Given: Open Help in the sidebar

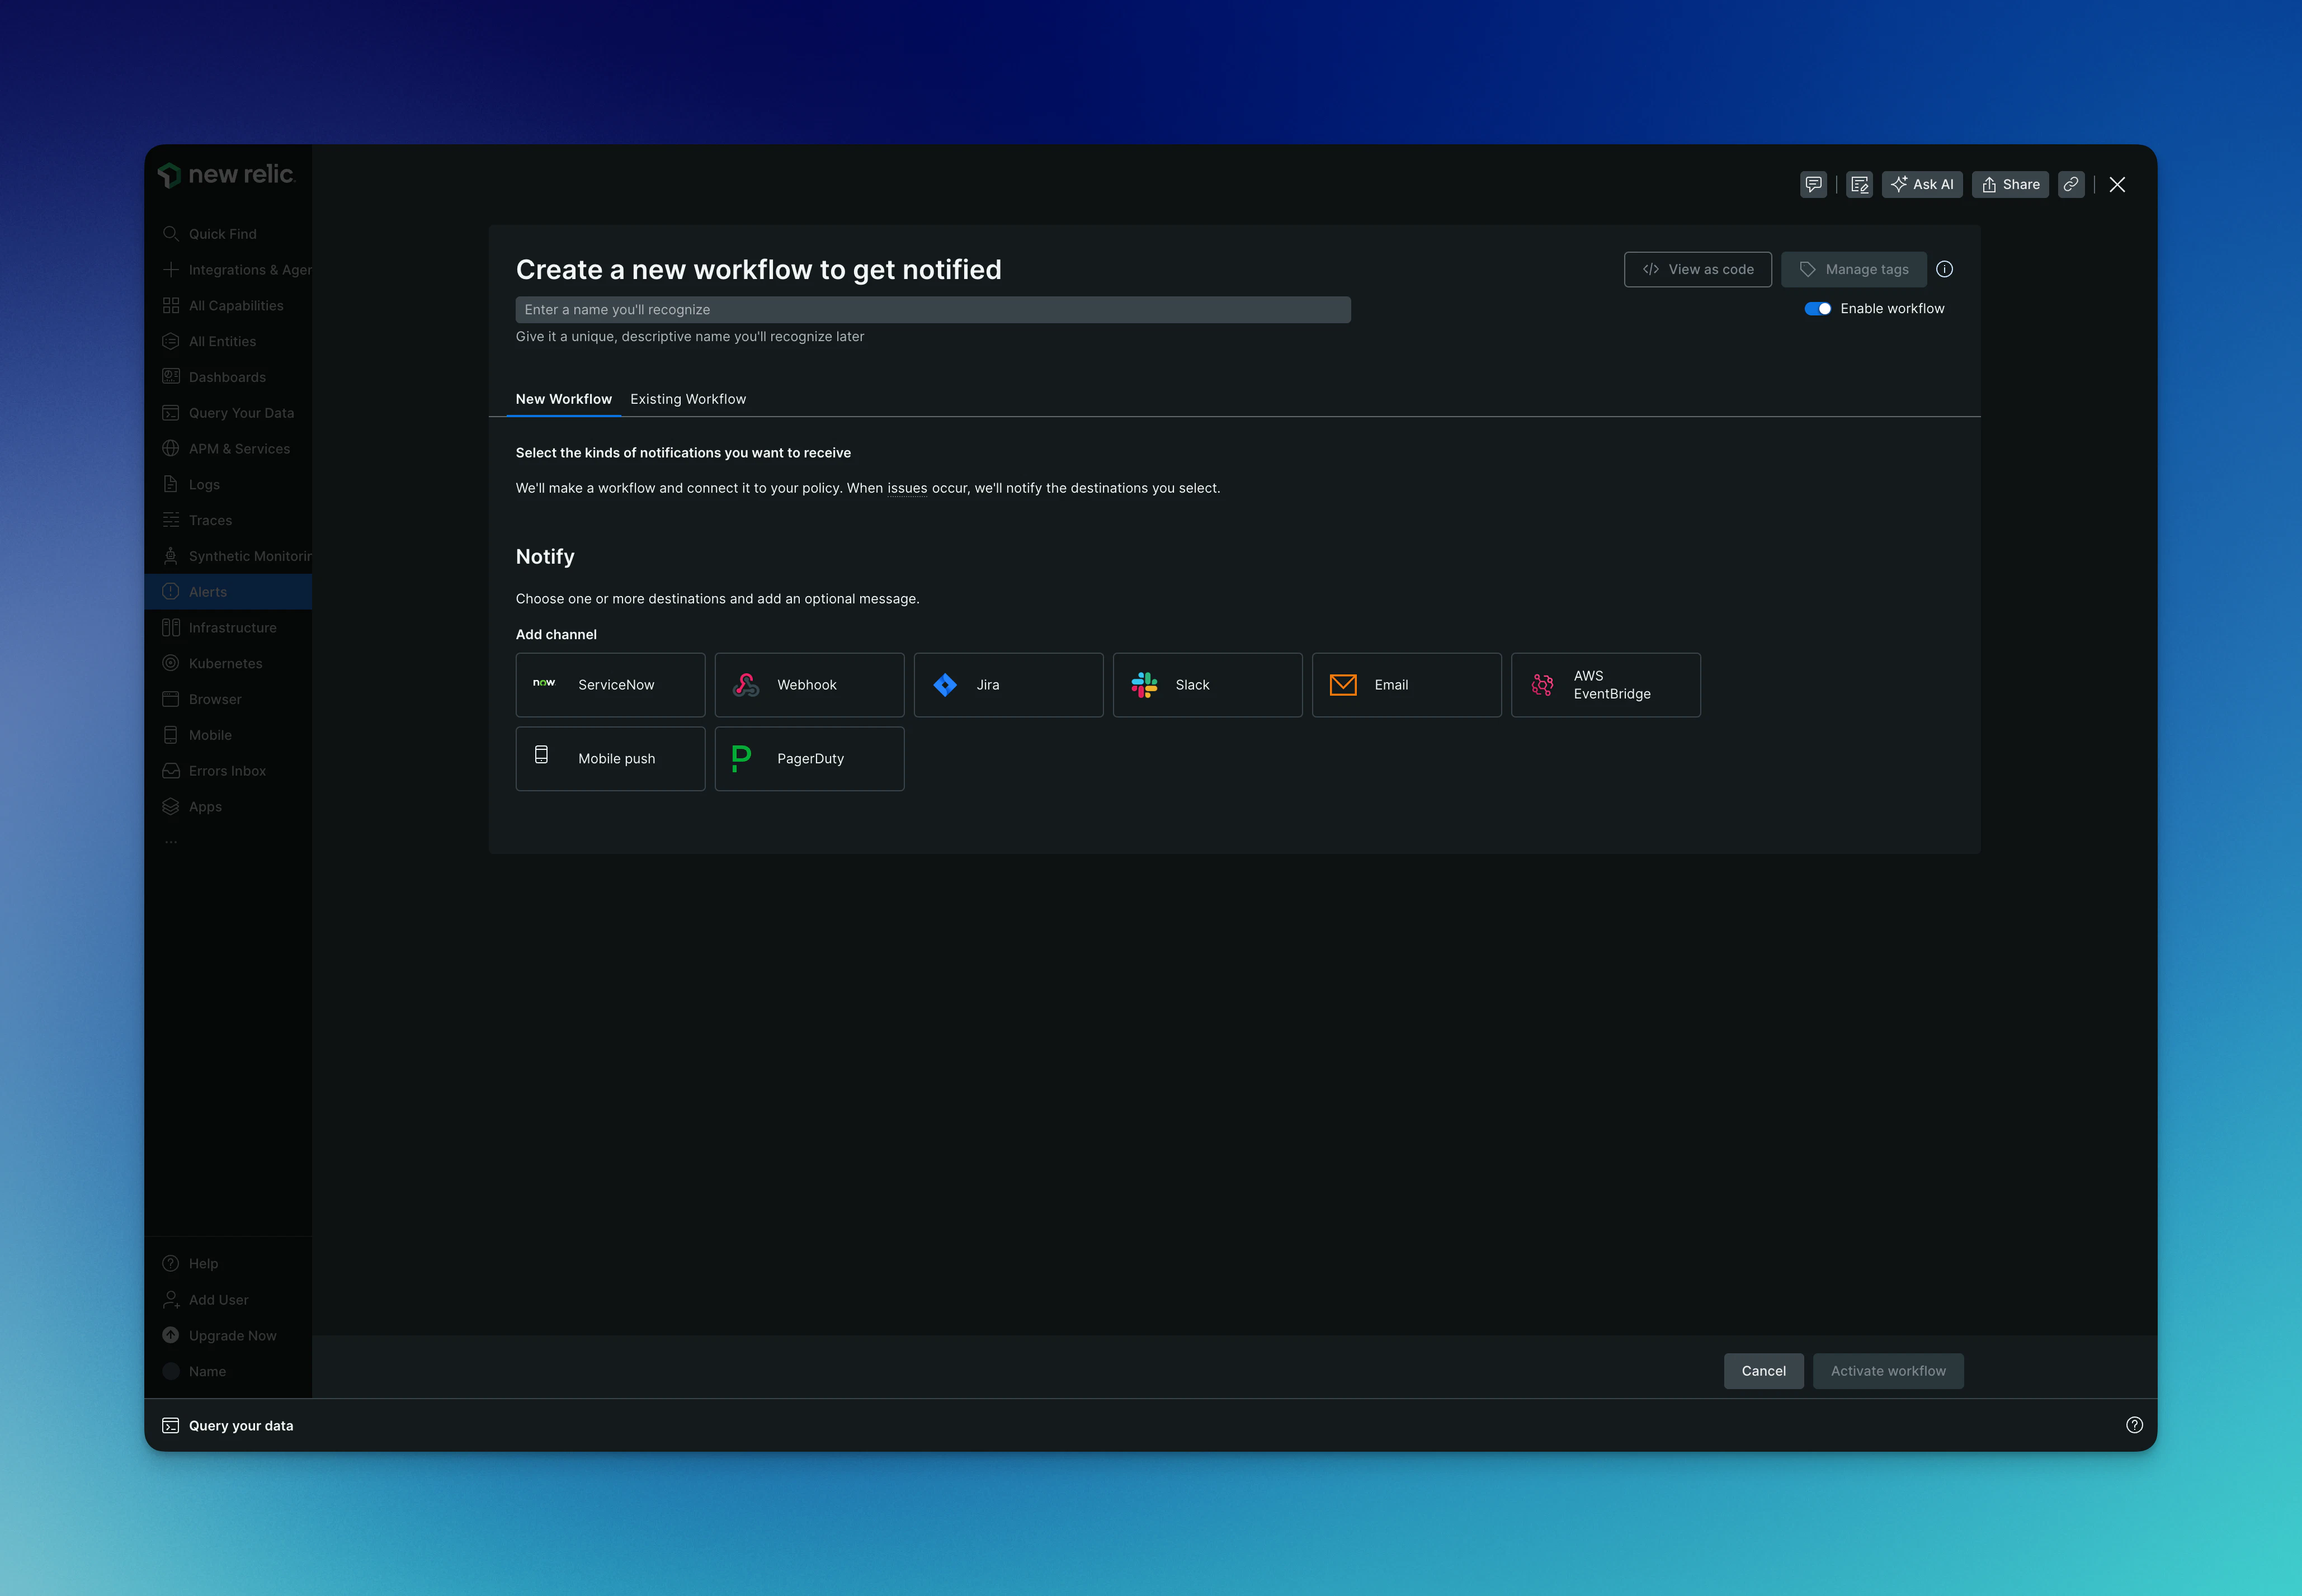Looking at the screenshot, I should [228, 1264].
